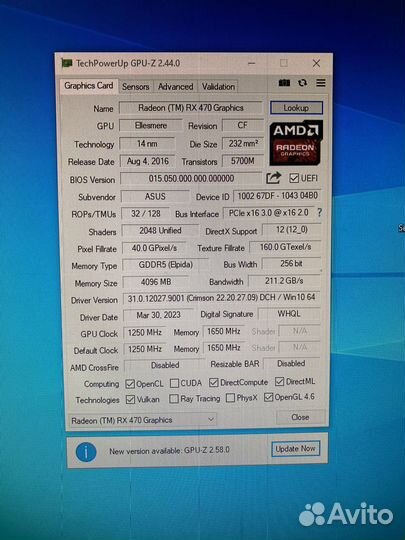Toggle the Ray Tracing checkbox
This screenshot has height=540, width=405.
point(174,399)
